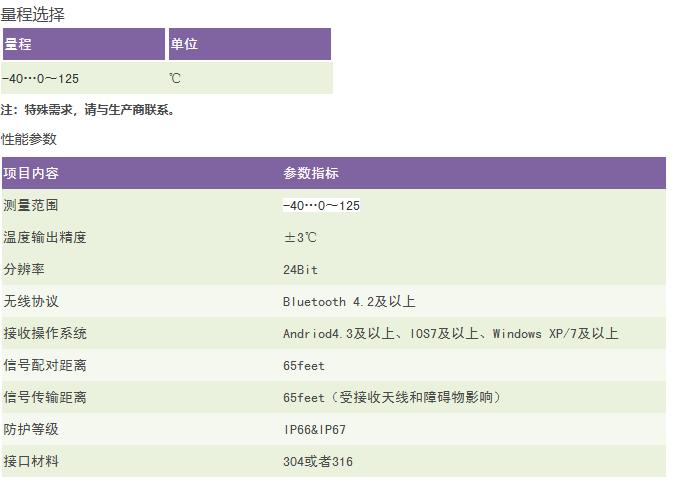This screenshot has height=483, width=673.
Task: Select the 温度输出精度 row label
Action: coord(45,237)
